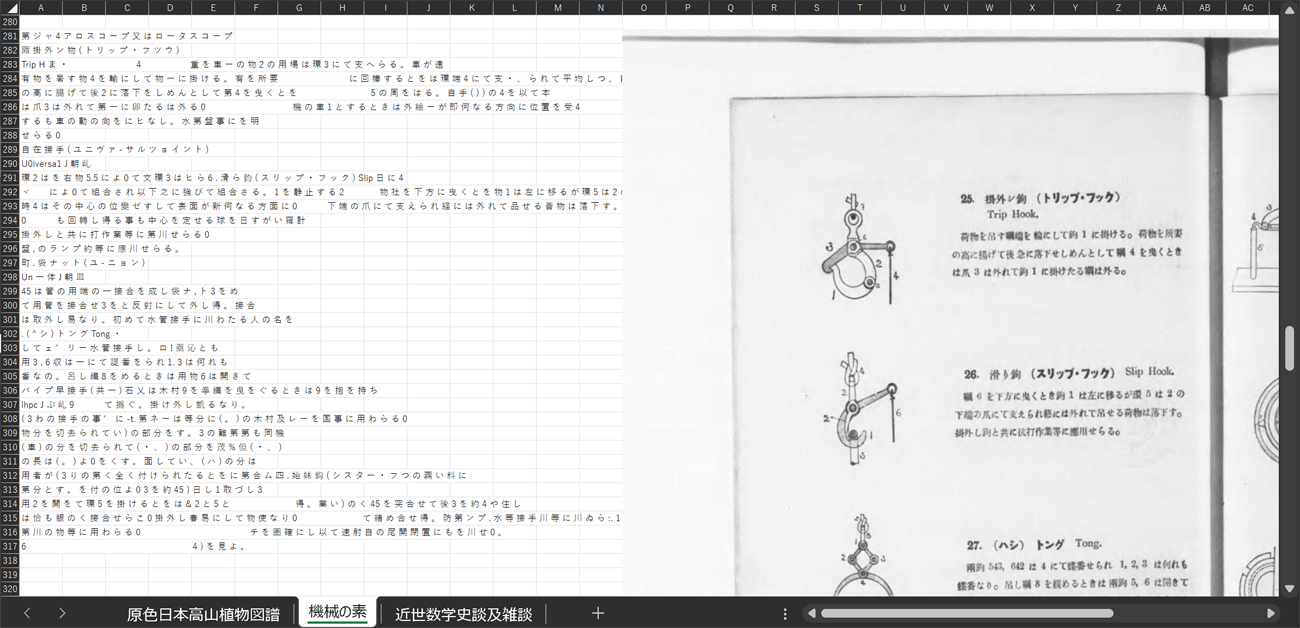
Task: Click the horizontal scrollbar left arrow
Action: click(x=811, y=613)
